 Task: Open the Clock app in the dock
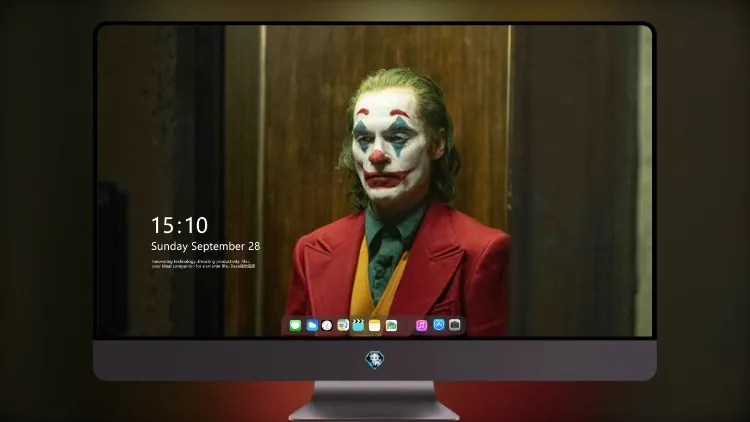pos(327,325)
